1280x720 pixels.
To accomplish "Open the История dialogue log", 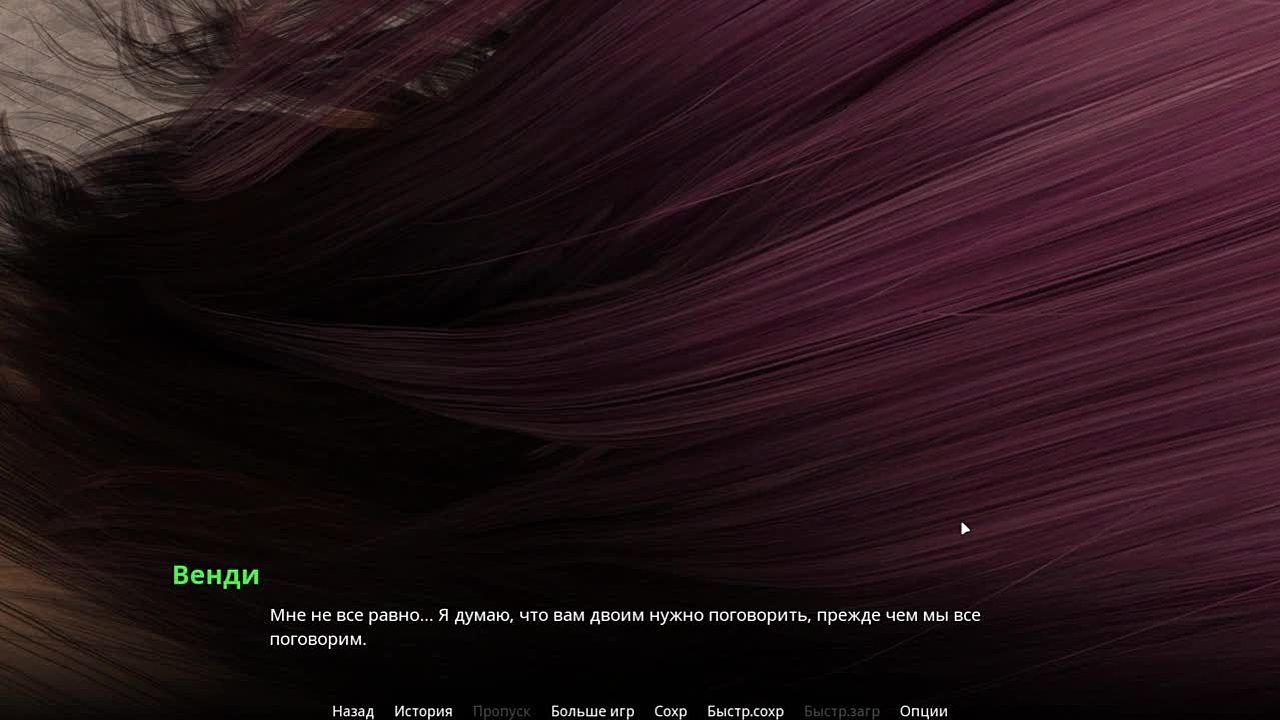I will (x=423, y=711).
